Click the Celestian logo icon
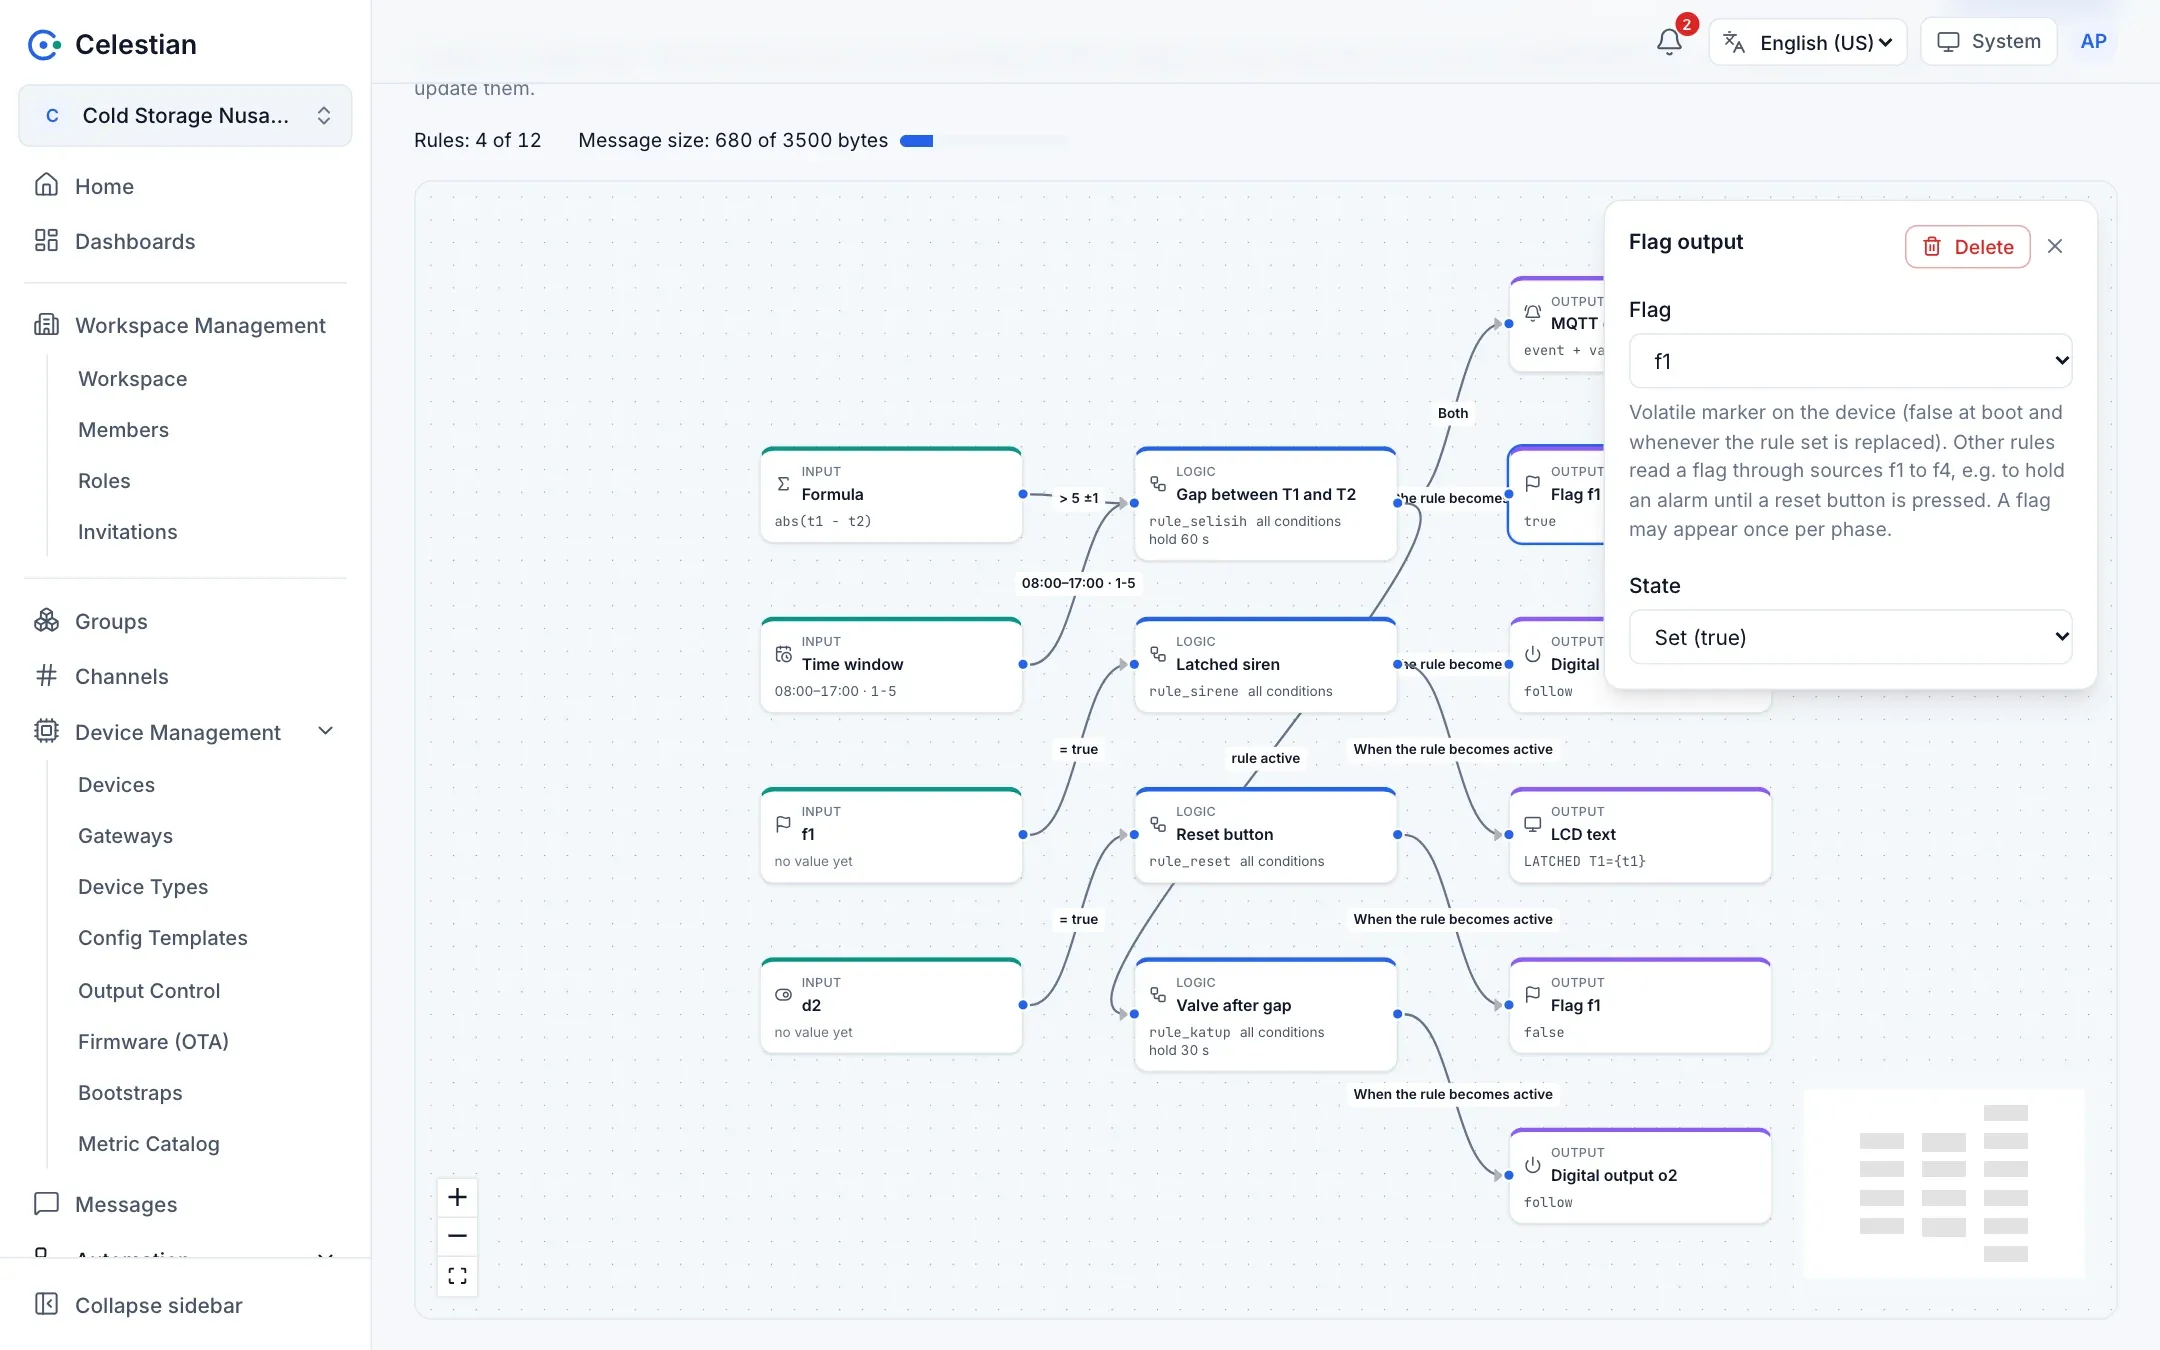The image size is (2160, 1350). click(44, 44)
